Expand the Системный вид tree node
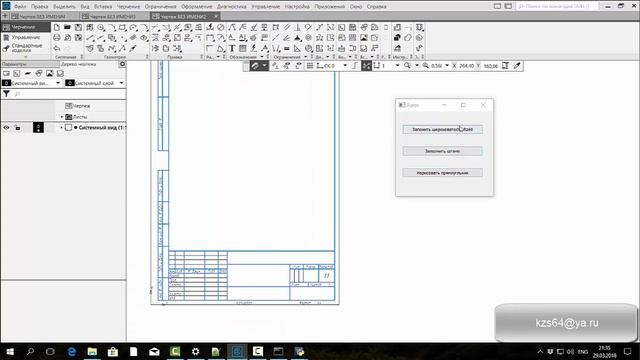The width and height of the screenshot is (640, 360). tap(62, 128)
